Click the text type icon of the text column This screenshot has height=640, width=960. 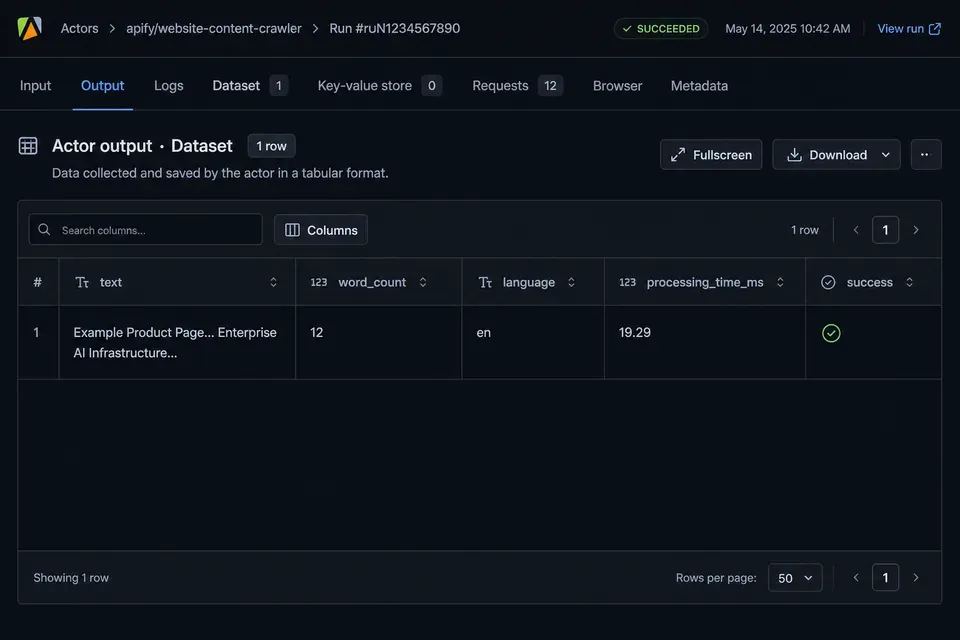point(82,282)
